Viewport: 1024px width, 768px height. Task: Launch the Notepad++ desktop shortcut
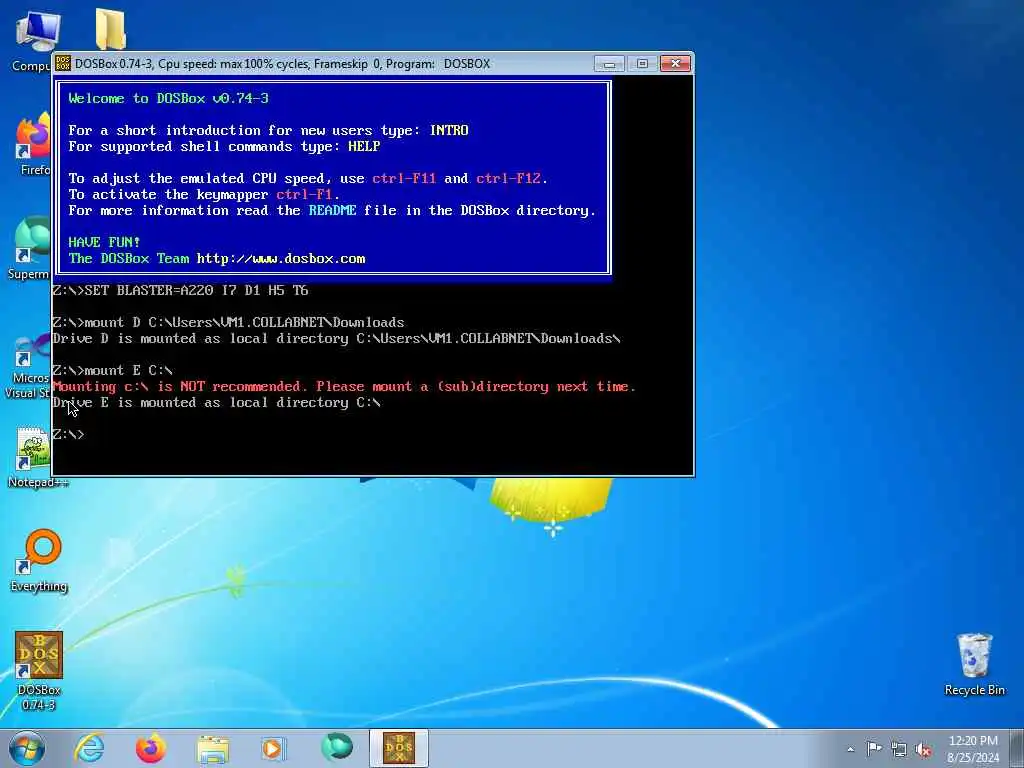point(38,457)
